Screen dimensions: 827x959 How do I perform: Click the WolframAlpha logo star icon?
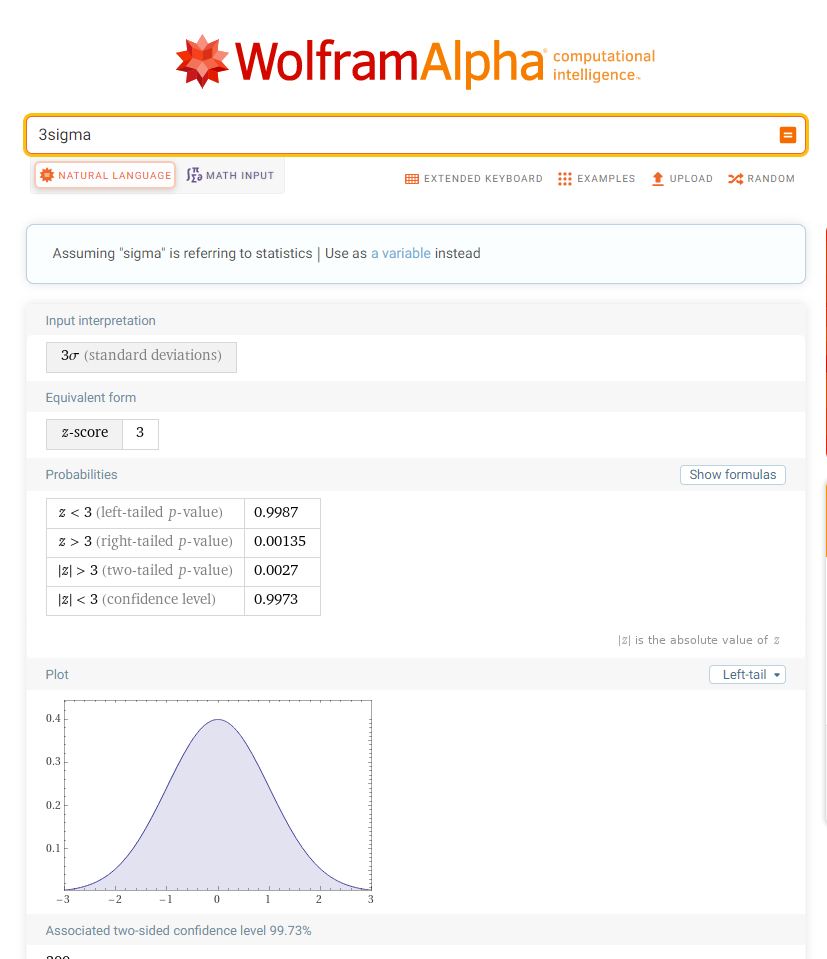[202, 62]
